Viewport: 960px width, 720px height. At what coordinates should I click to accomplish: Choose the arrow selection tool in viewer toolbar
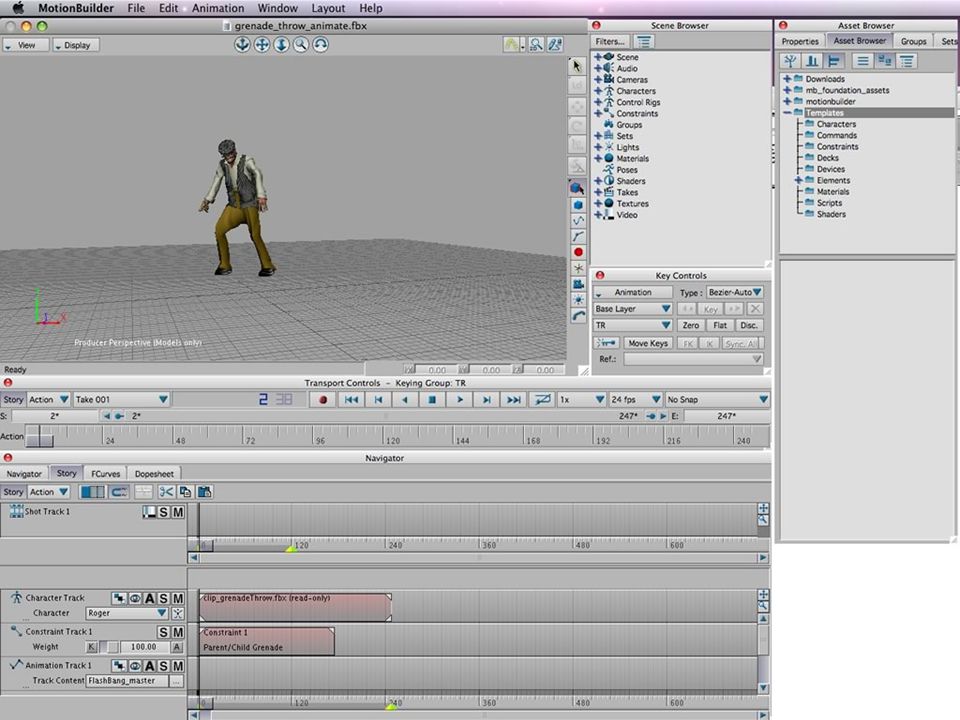click(577, 66)
